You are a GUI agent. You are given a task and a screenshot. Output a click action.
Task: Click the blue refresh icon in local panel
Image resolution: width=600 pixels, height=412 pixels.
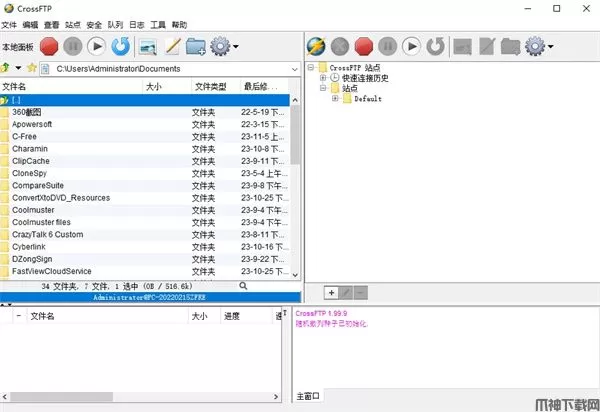(121, 47)
